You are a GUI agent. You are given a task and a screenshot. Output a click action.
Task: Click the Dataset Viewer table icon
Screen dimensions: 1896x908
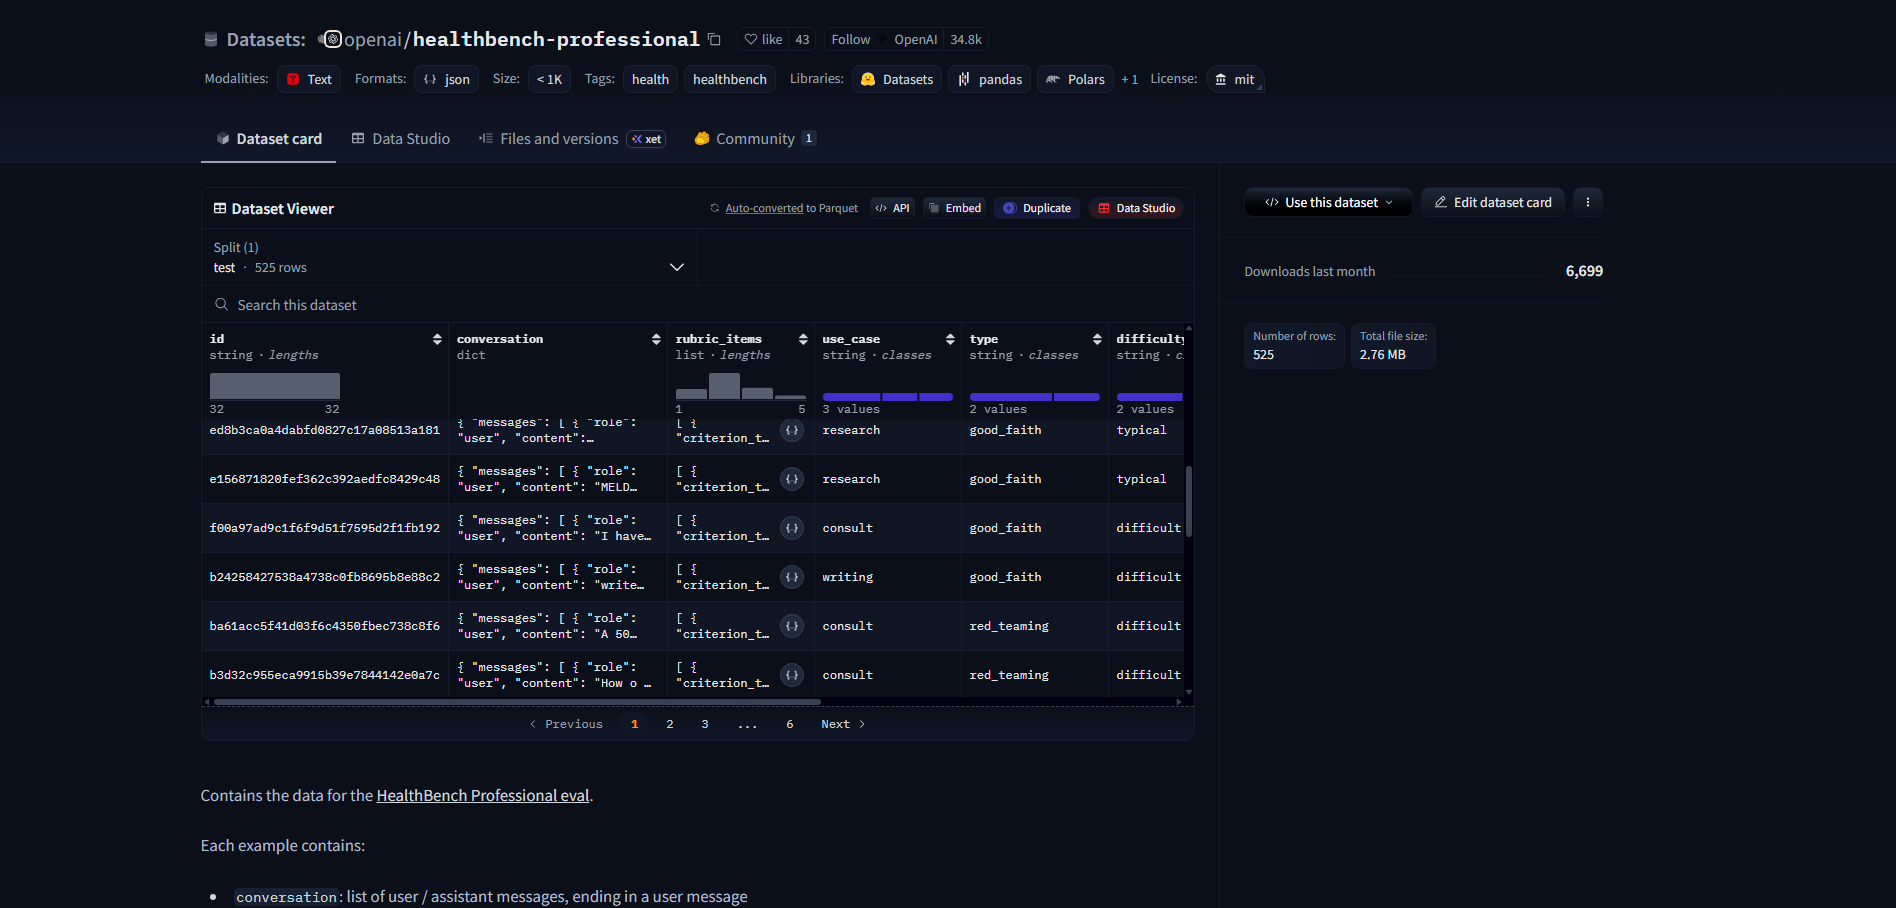(220, 208)
